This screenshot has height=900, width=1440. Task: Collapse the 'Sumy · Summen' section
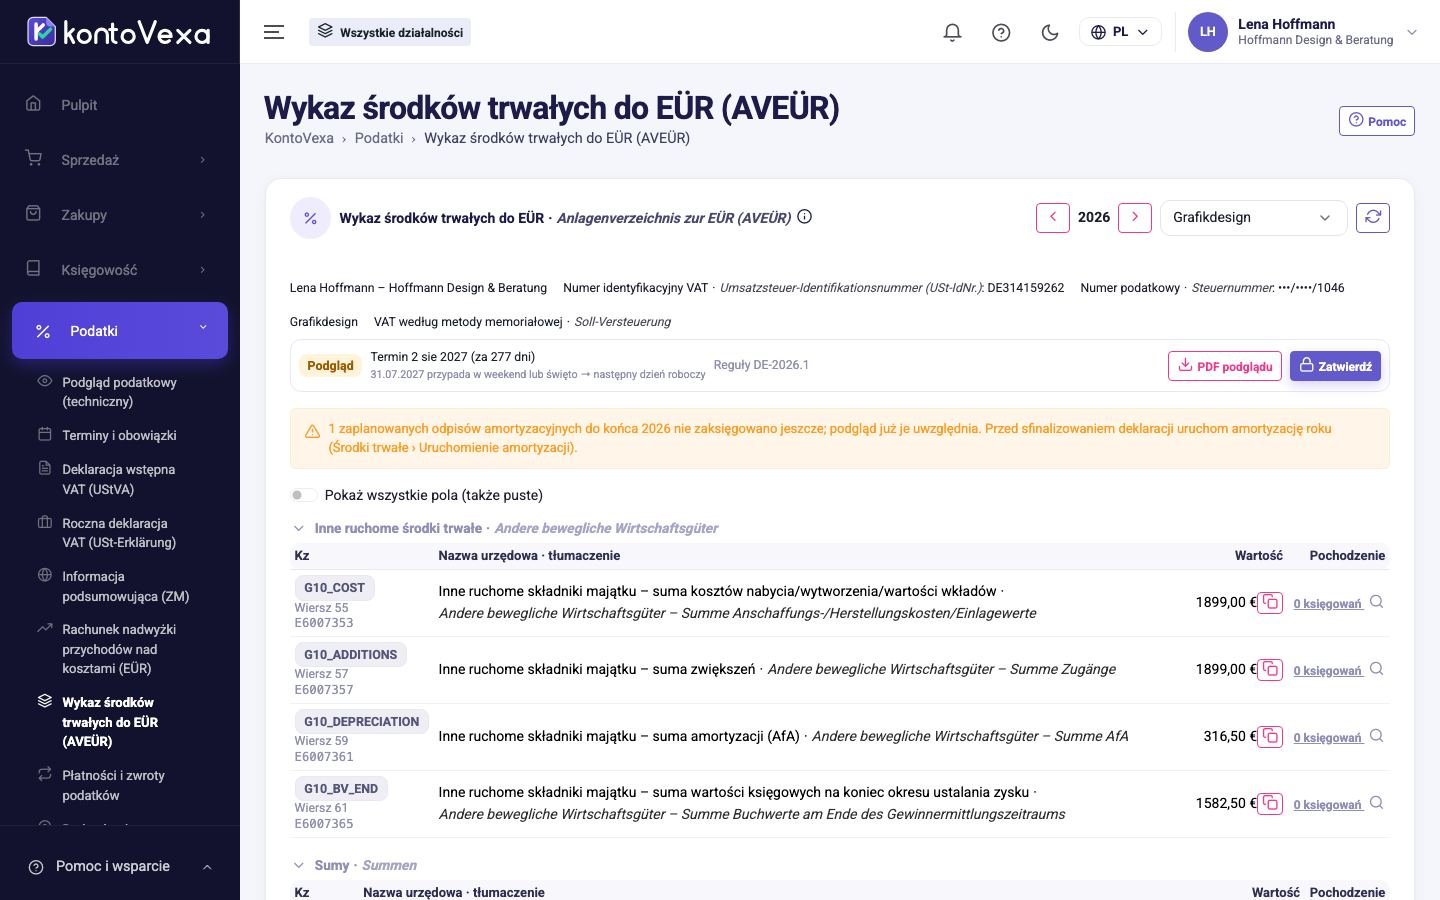298,865
